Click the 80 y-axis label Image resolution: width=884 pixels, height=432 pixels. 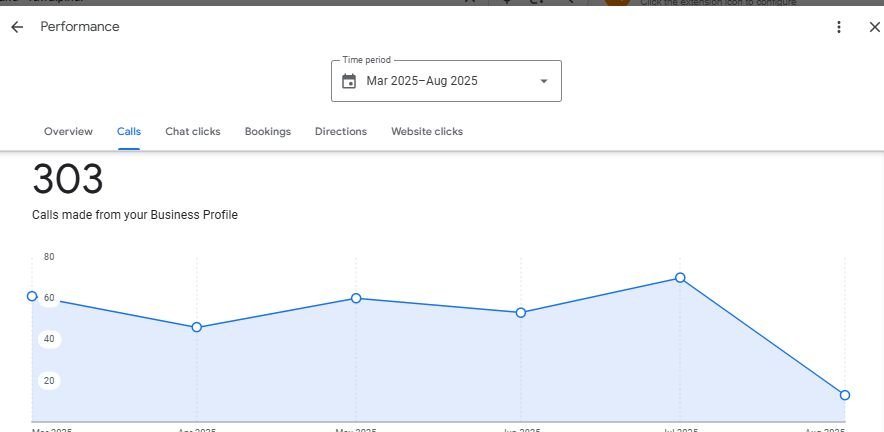point(49,257)
